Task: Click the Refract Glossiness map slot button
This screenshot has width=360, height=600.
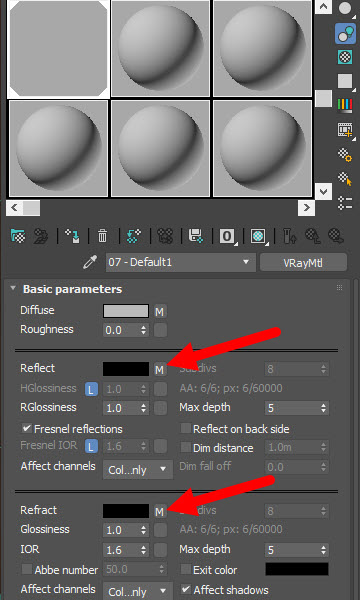Action: pos(160,530)
